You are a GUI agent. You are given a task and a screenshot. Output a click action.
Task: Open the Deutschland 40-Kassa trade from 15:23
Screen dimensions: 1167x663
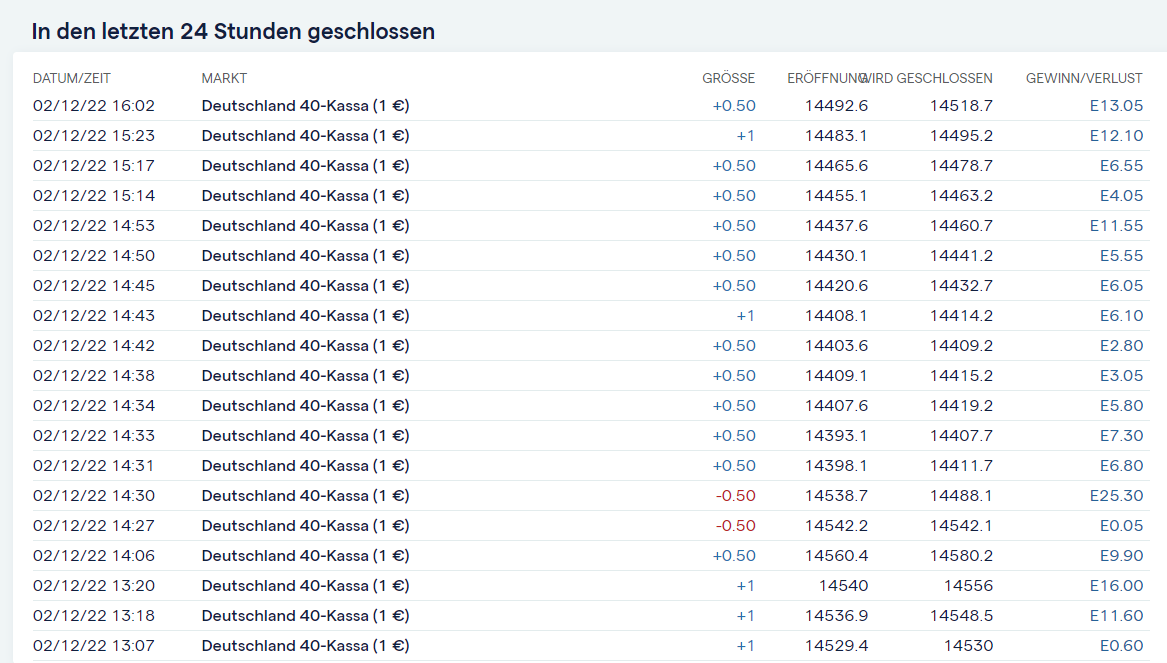click(x=305, y=136)
